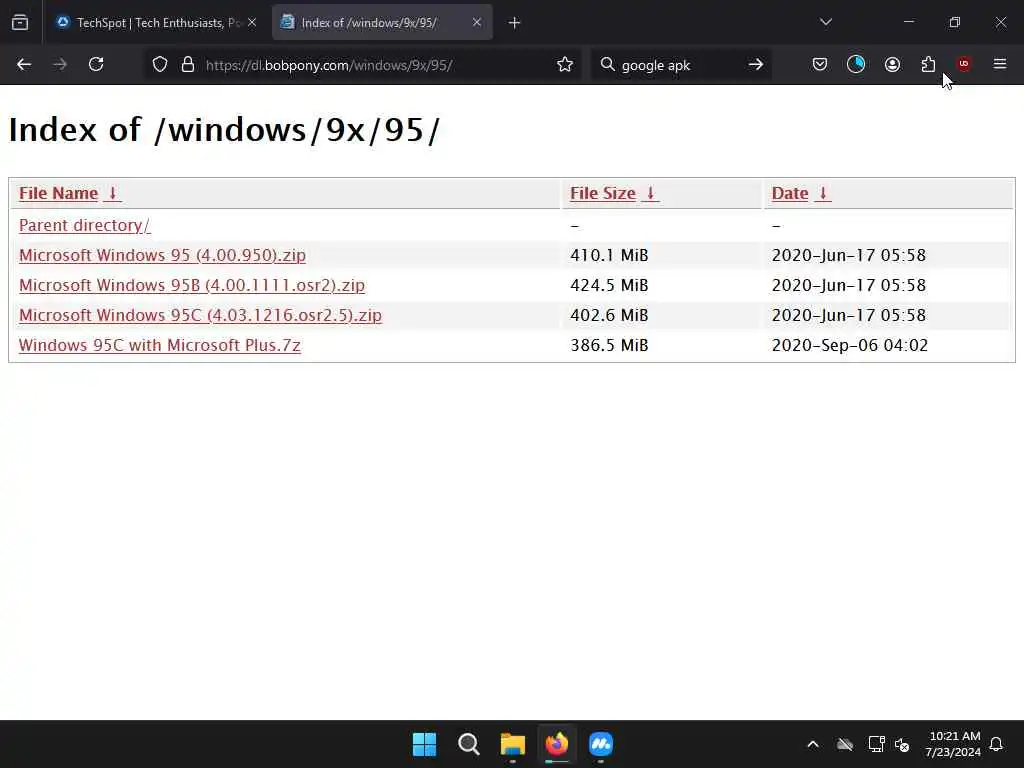Screen dimensions: 1024x768
Task: Open the Extensions puzzle icon
Action: (928, 64)
